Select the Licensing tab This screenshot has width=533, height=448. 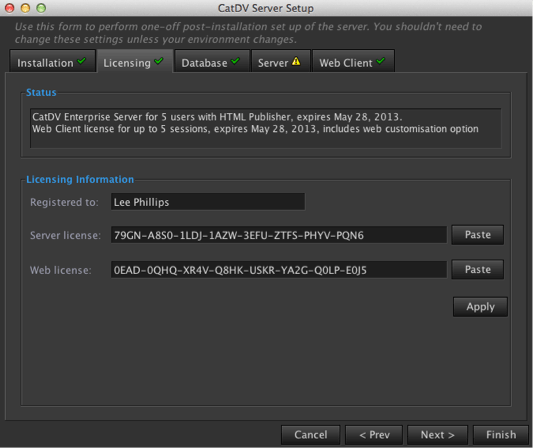(x=135, y=61)
